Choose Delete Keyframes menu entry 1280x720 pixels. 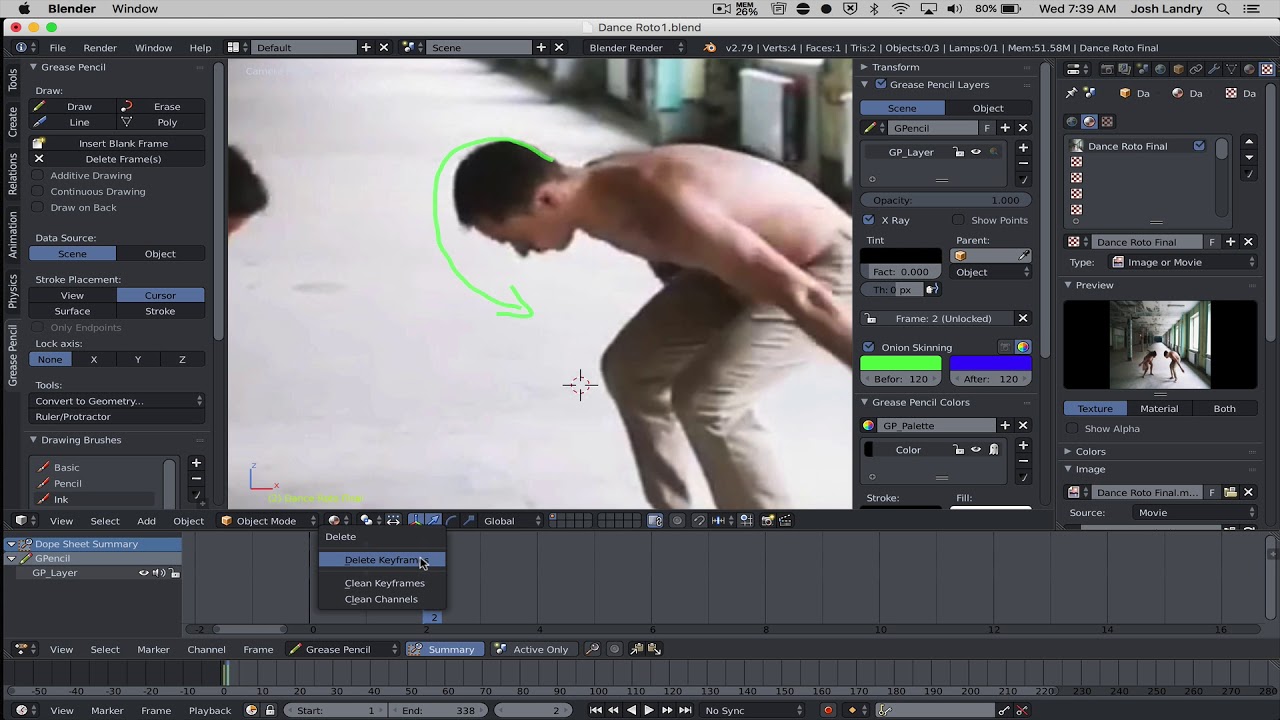point(382,560)
